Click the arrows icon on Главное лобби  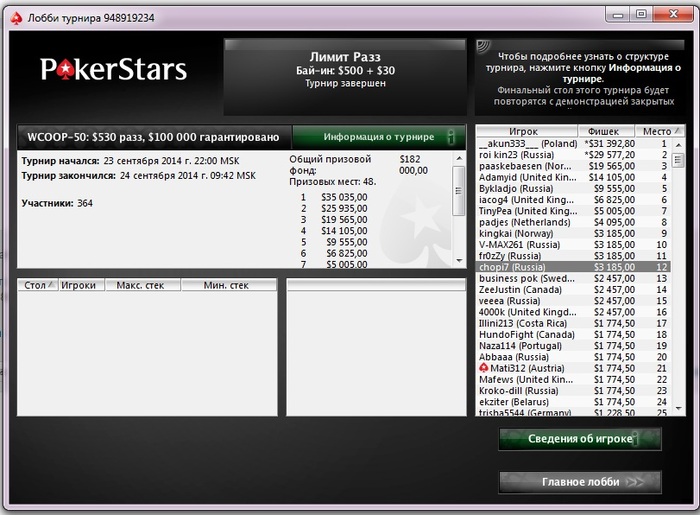[635, 482]
